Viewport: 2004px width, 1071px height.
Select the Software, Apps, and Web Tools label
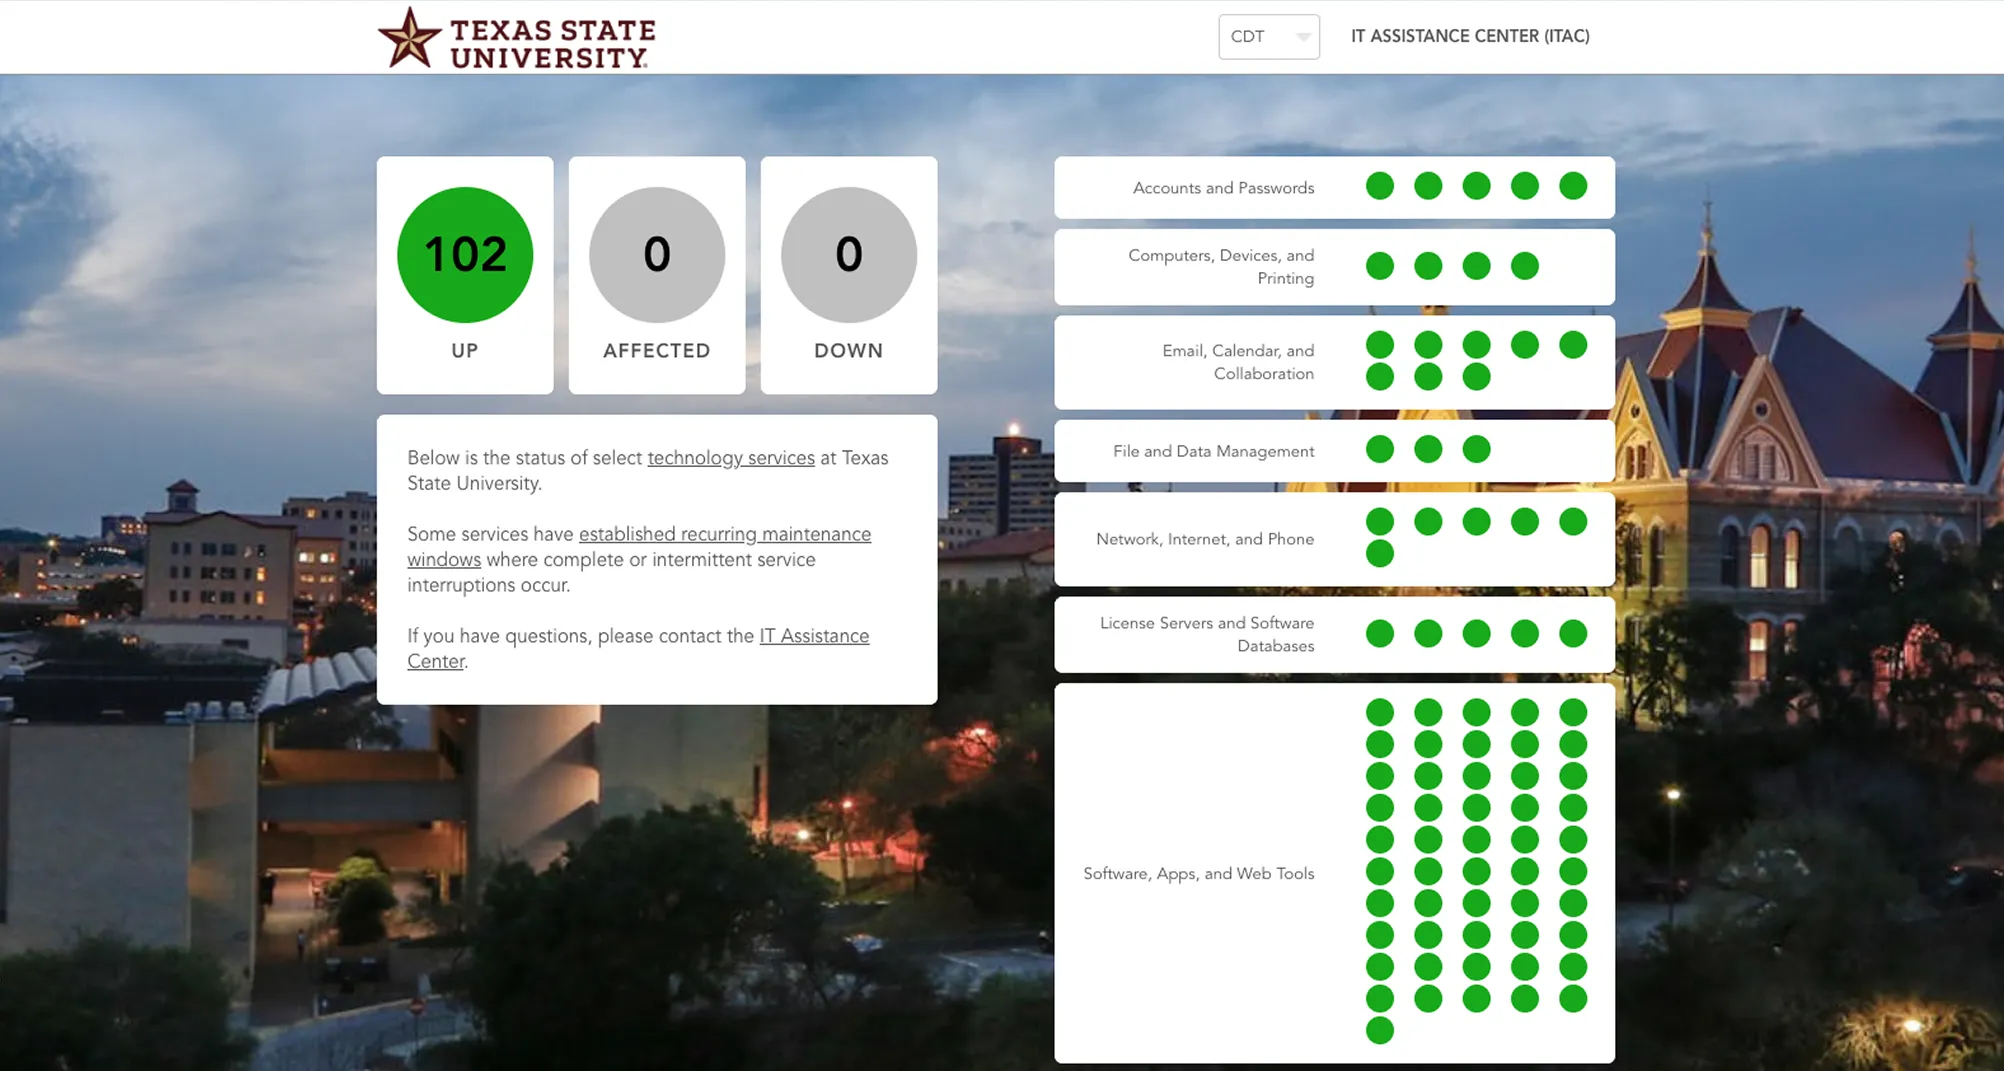tap(1198, 874)
